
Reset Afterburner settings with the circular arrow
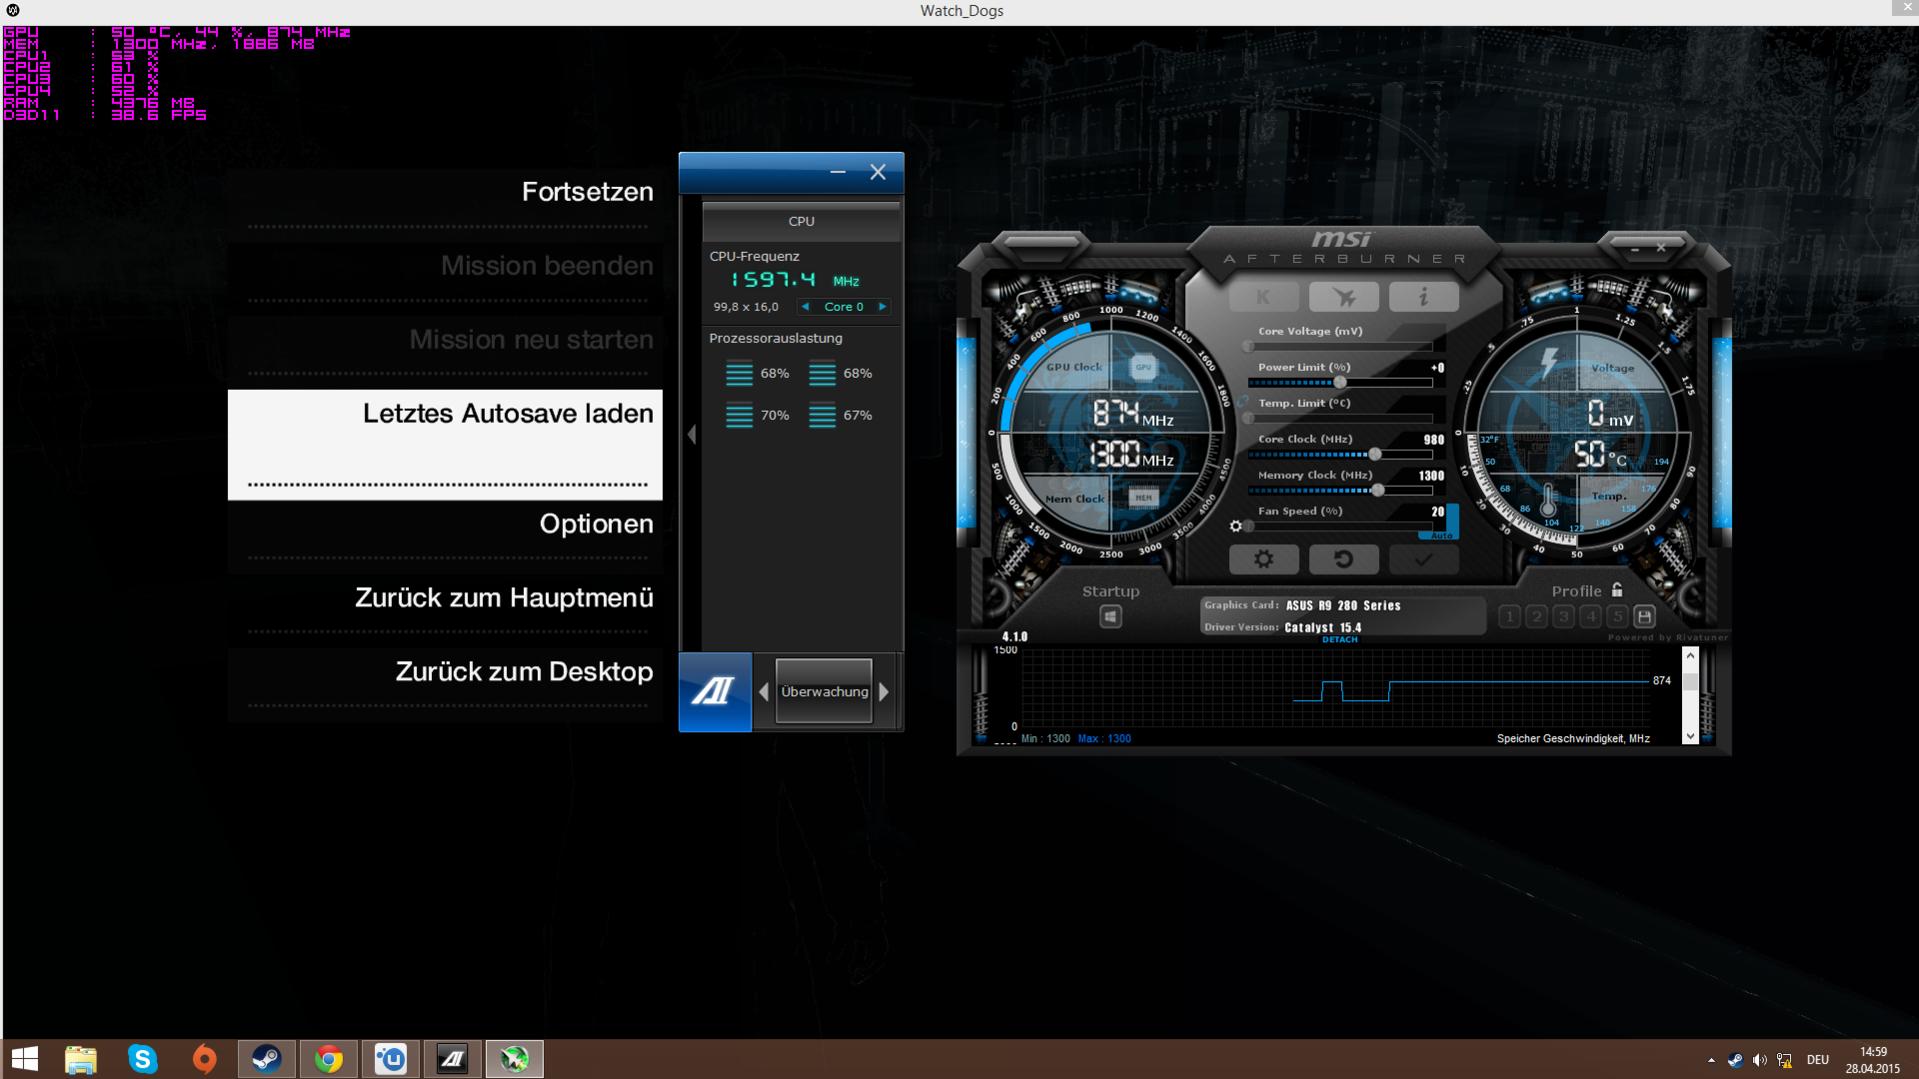coord(1343,559)
